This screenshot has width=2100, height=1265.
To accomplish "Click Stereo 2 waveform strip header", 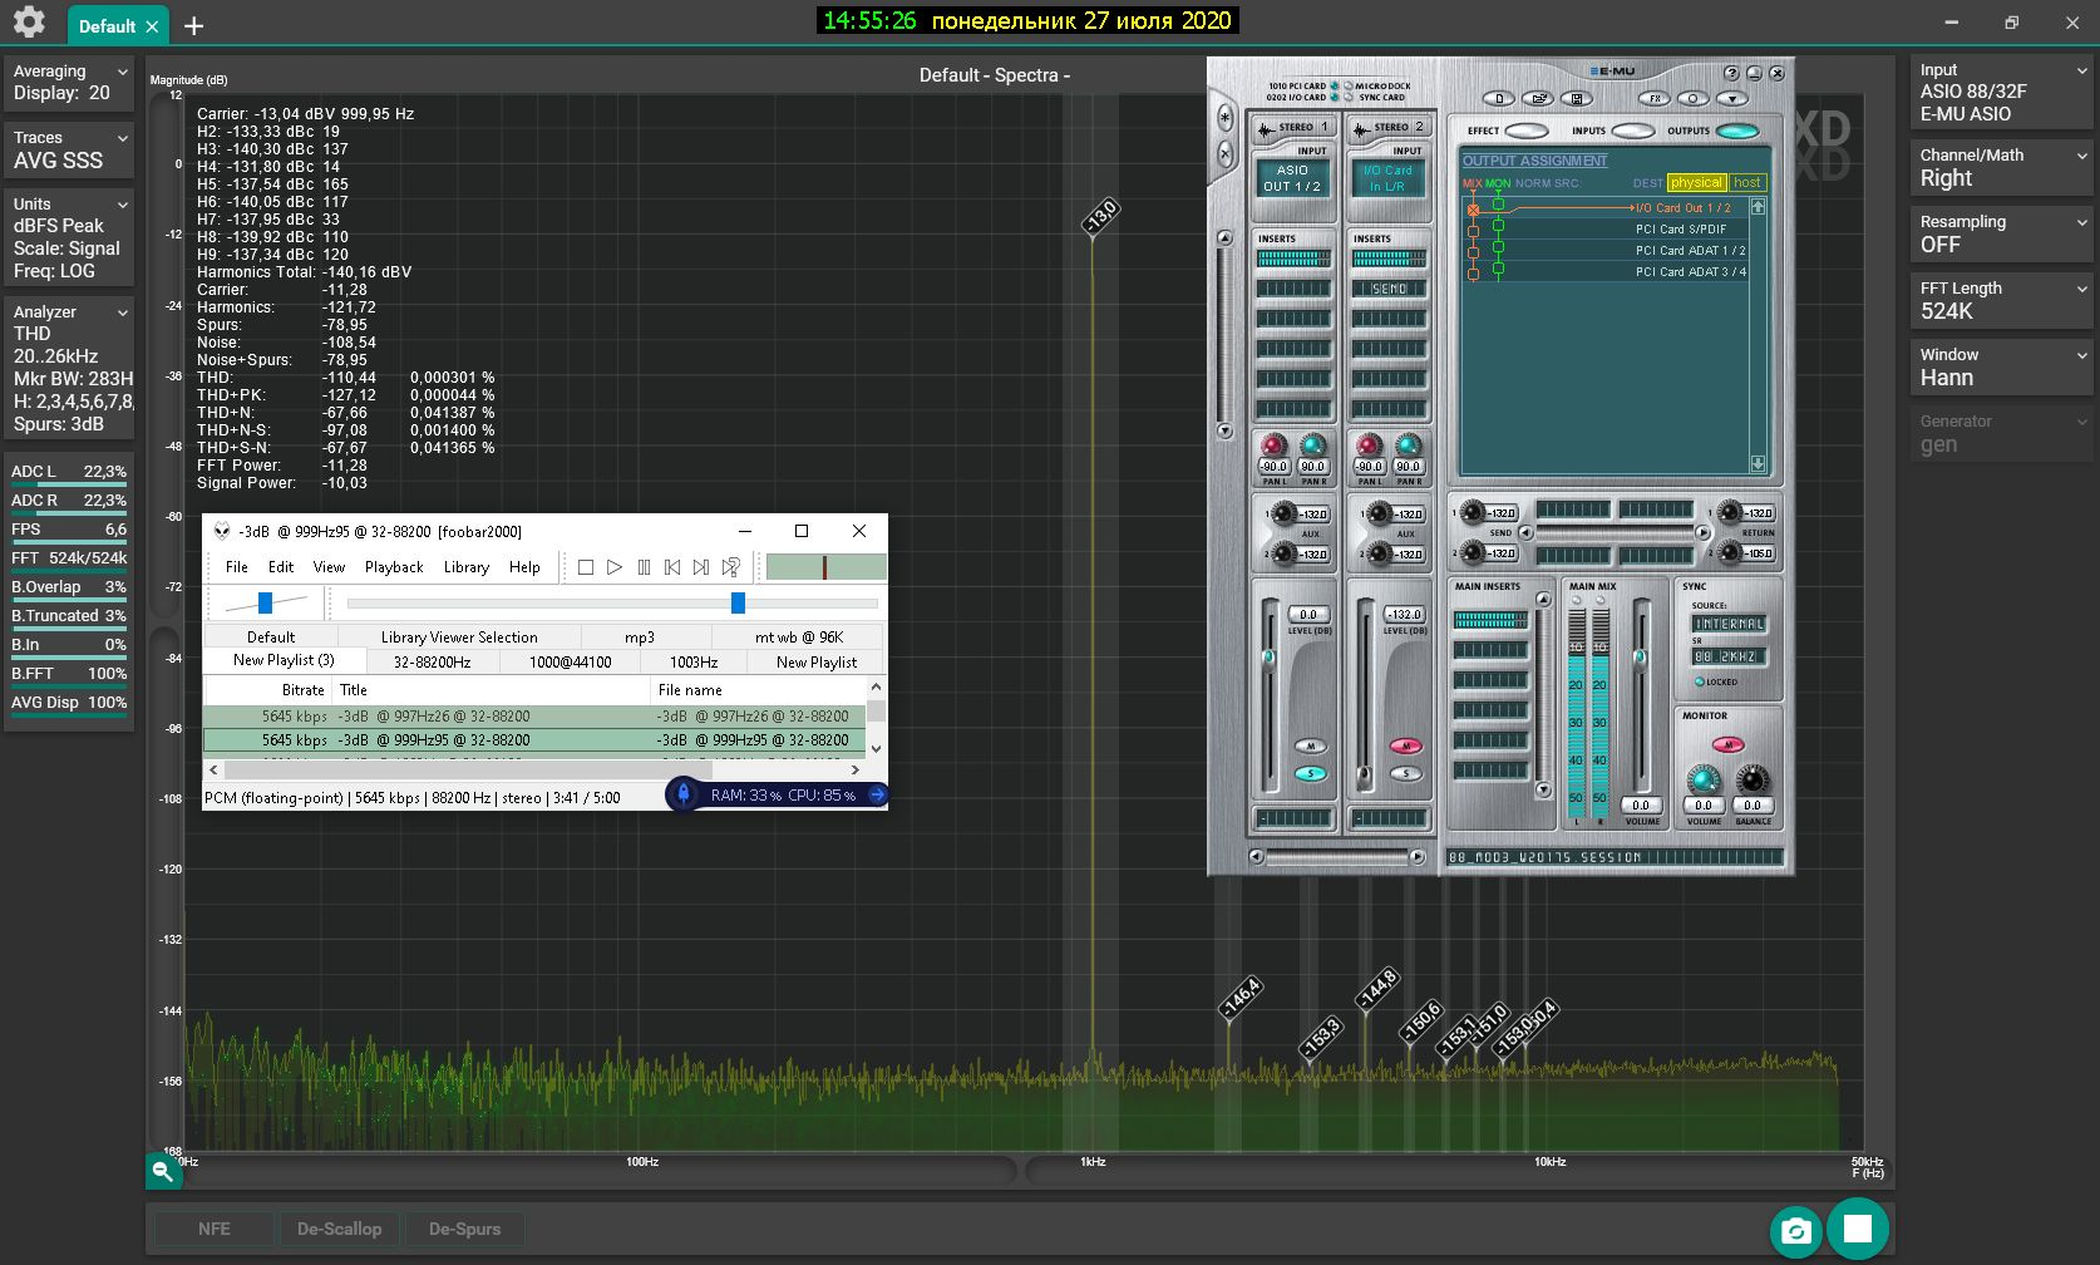I will (x=1389, y=127).
